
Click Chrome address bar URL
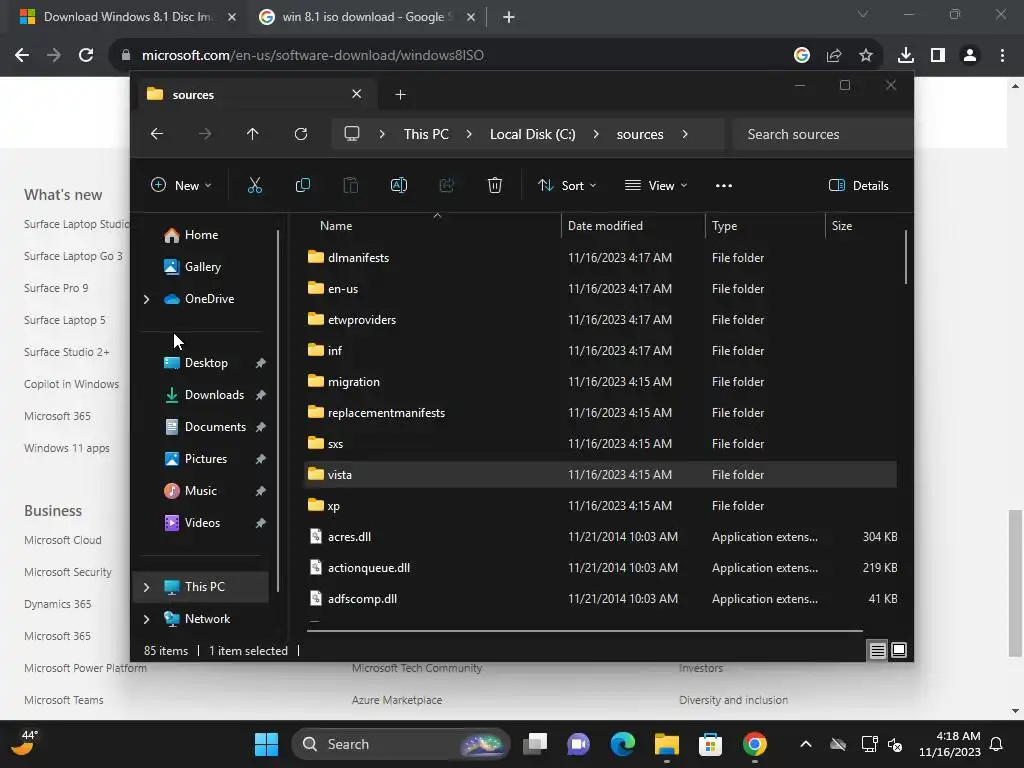coord(313,55)
